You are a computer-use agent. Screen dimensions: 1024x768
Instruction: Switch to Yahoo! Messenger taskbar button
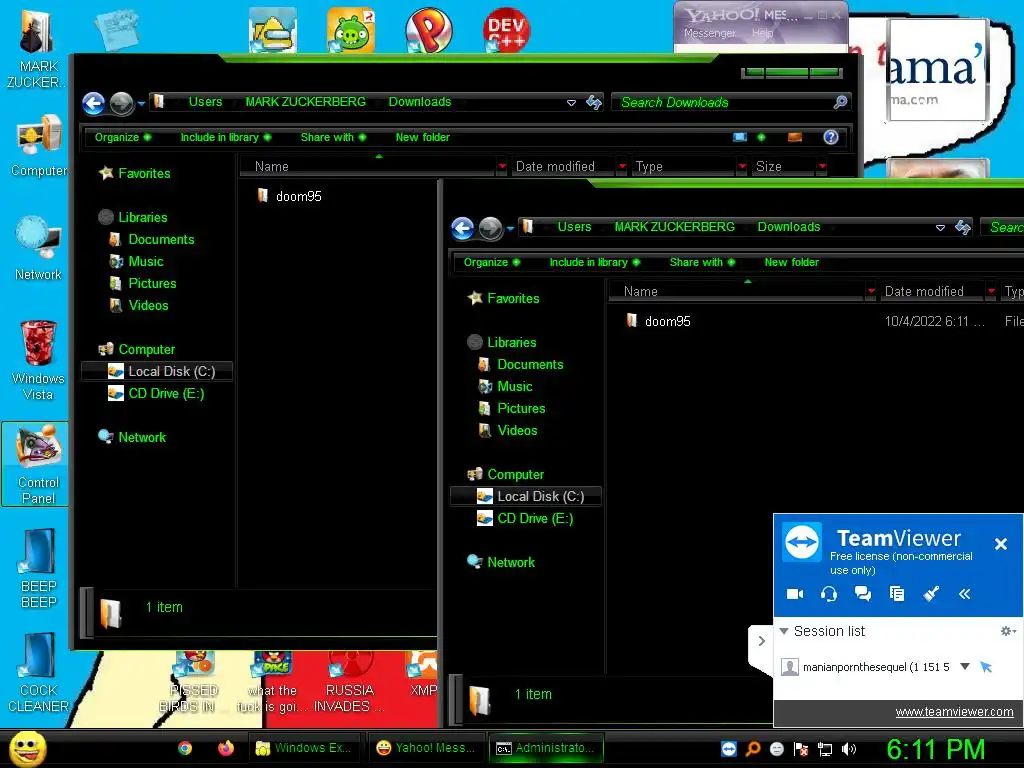point(426,748)
